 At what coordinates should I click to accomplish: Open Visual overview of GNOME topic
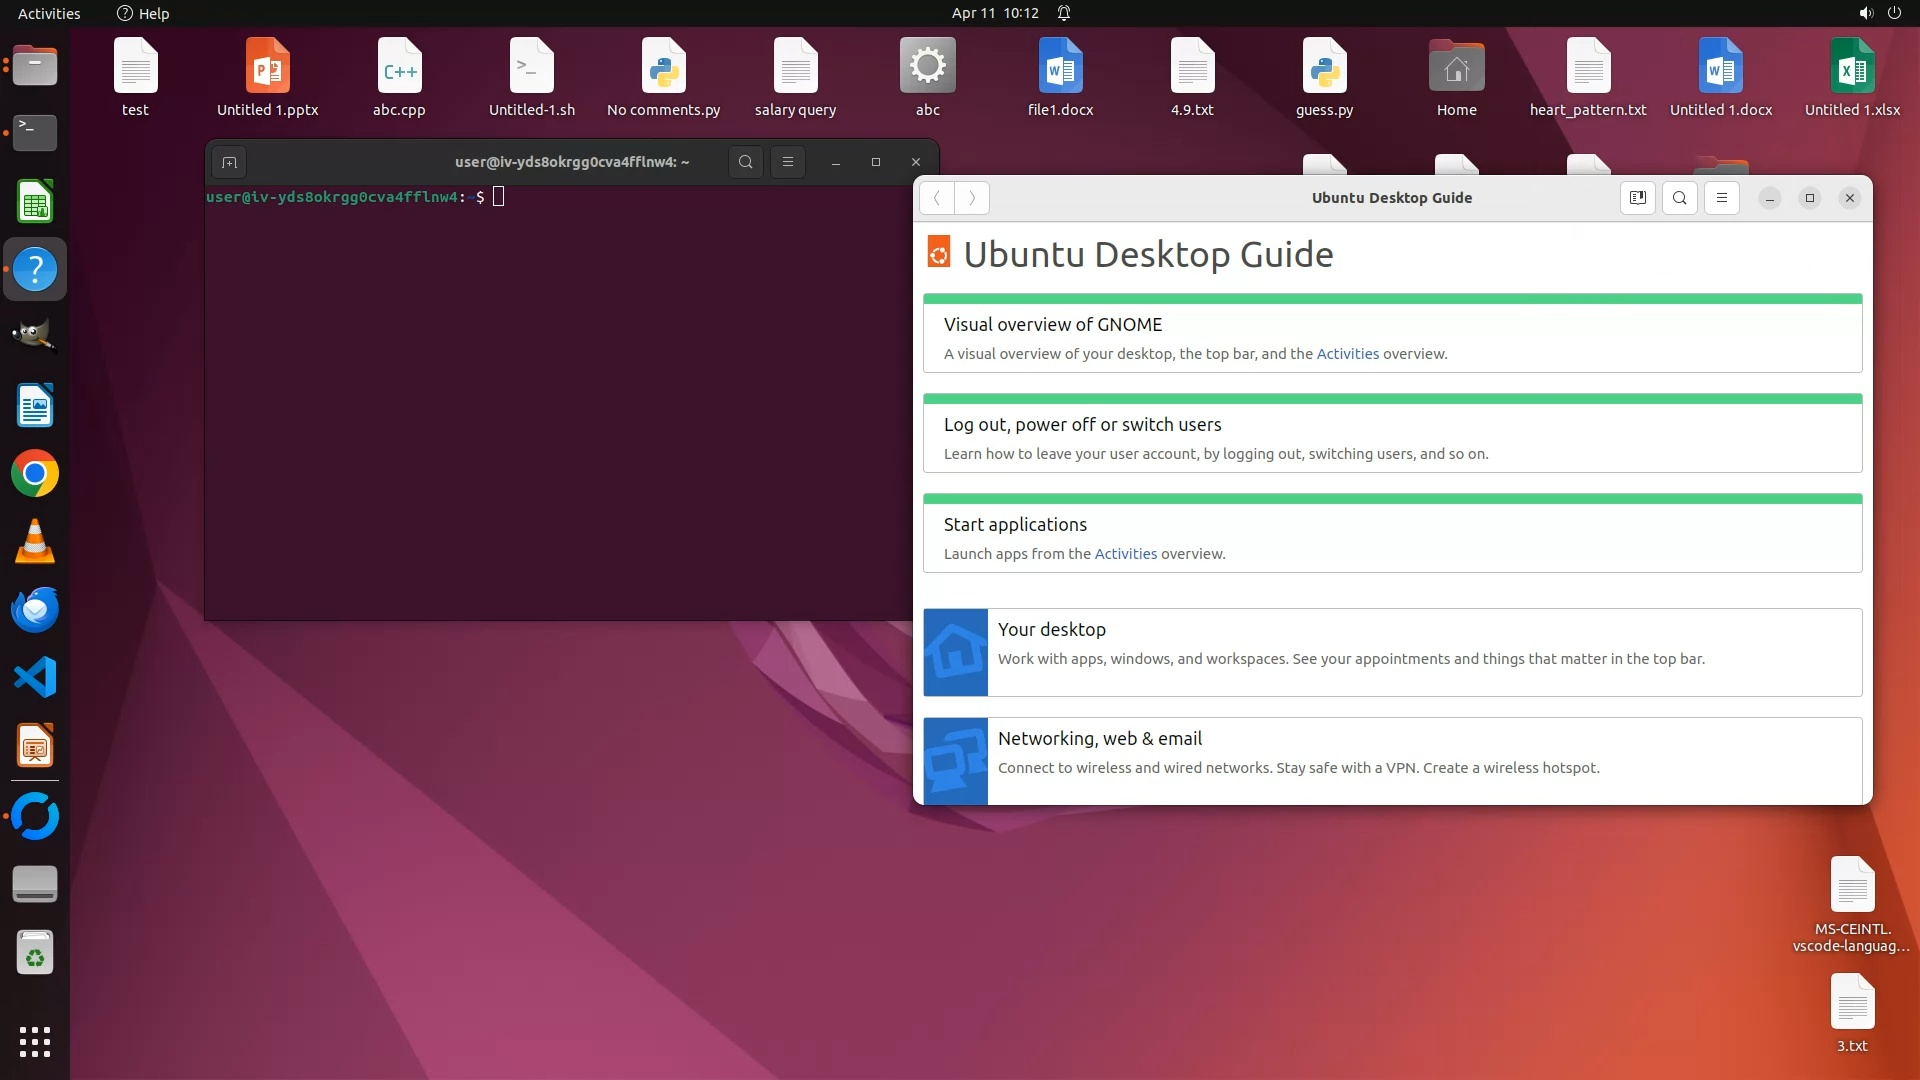pyautogui.click(x=1052, y=325)
